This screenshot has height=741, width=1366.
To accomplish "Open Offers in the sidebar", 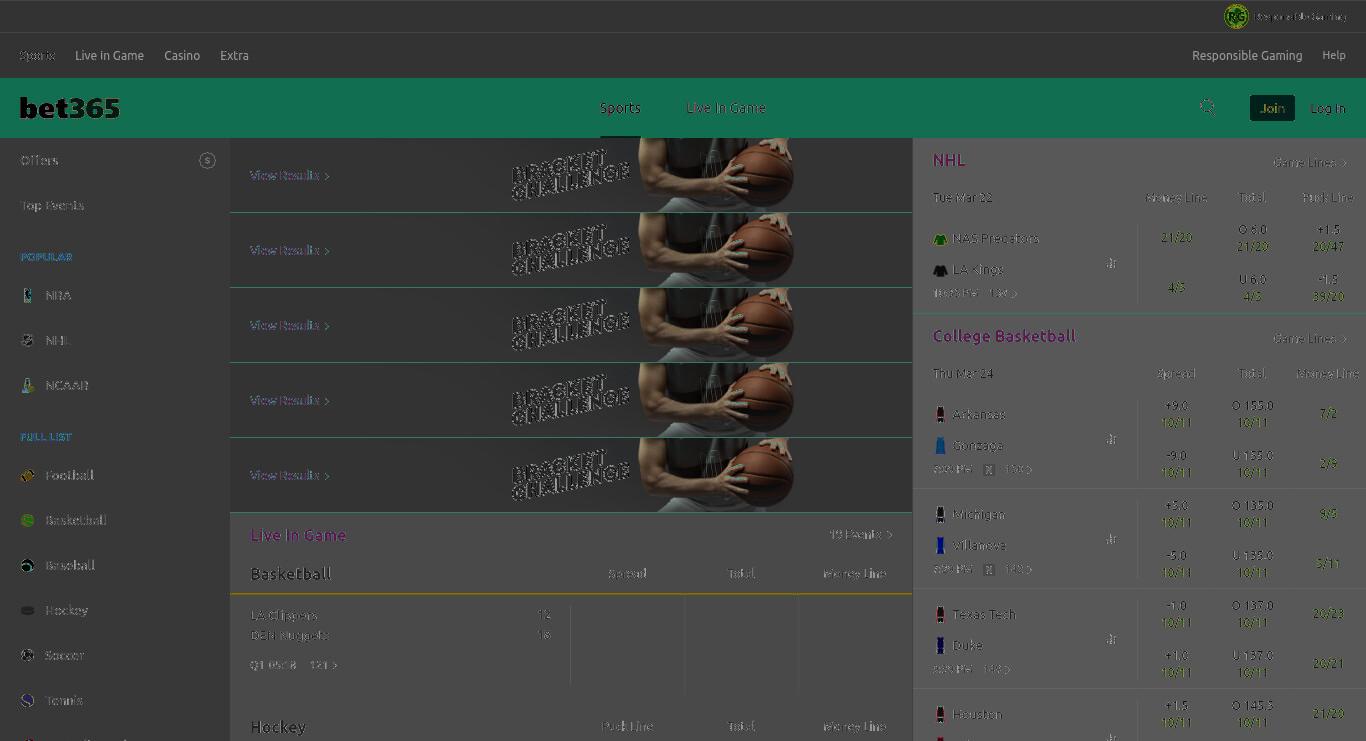I will (x=39, y=160).
